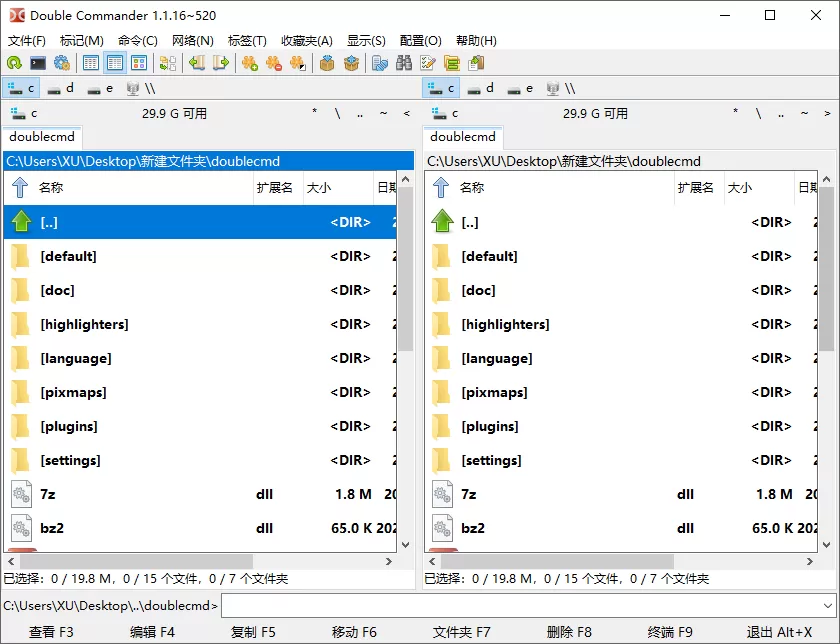Open a terminal from the toolbar
The image size is (840, 644).
click(x=37, y=62)
